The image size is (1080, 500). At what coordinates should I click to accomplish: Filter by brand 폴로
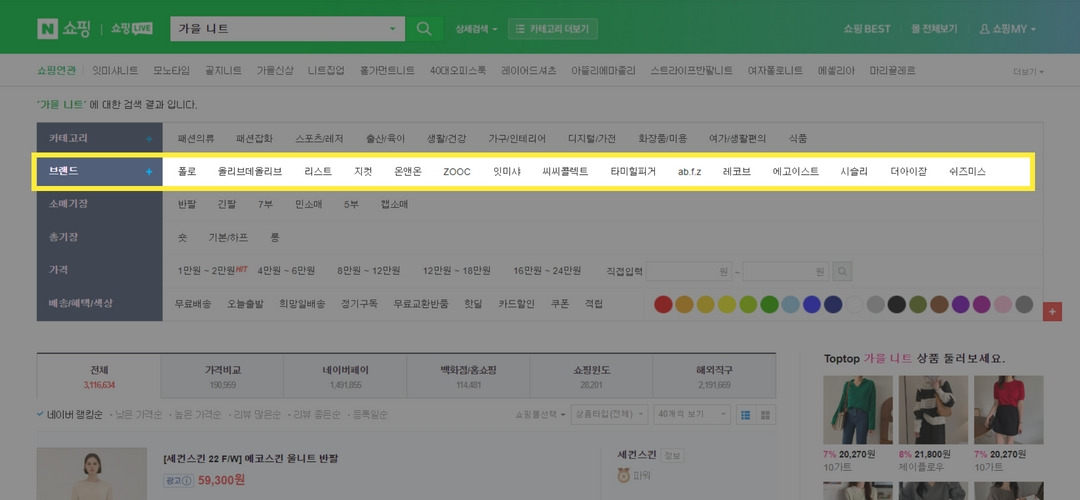click(187, 171)
